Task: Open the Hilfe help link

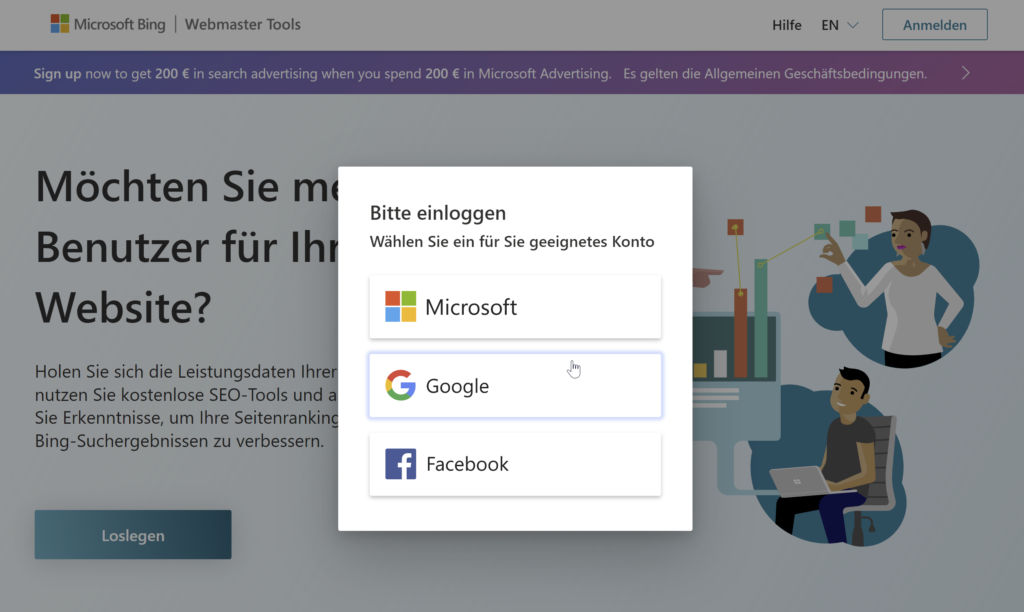Action: coord(786,25)
